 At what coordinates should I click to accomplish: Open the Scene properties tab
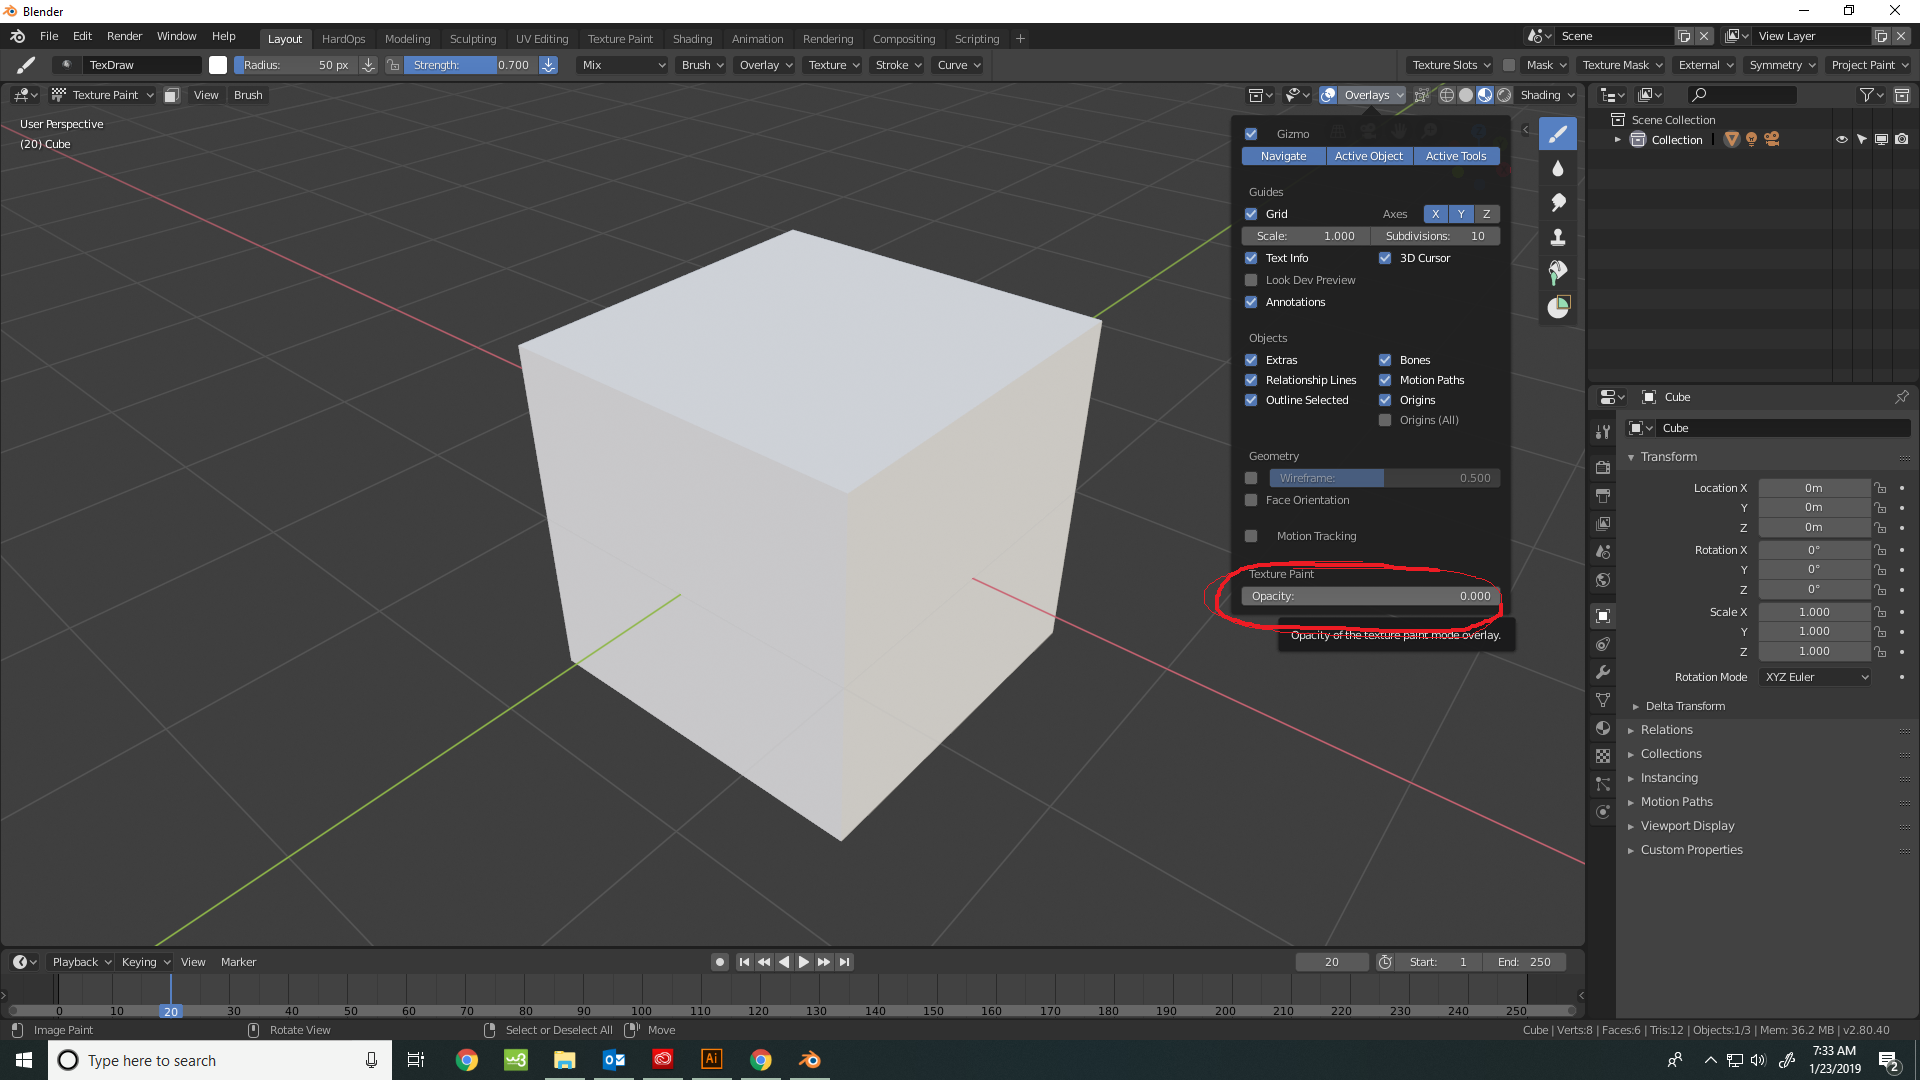tap(1603, 551)
